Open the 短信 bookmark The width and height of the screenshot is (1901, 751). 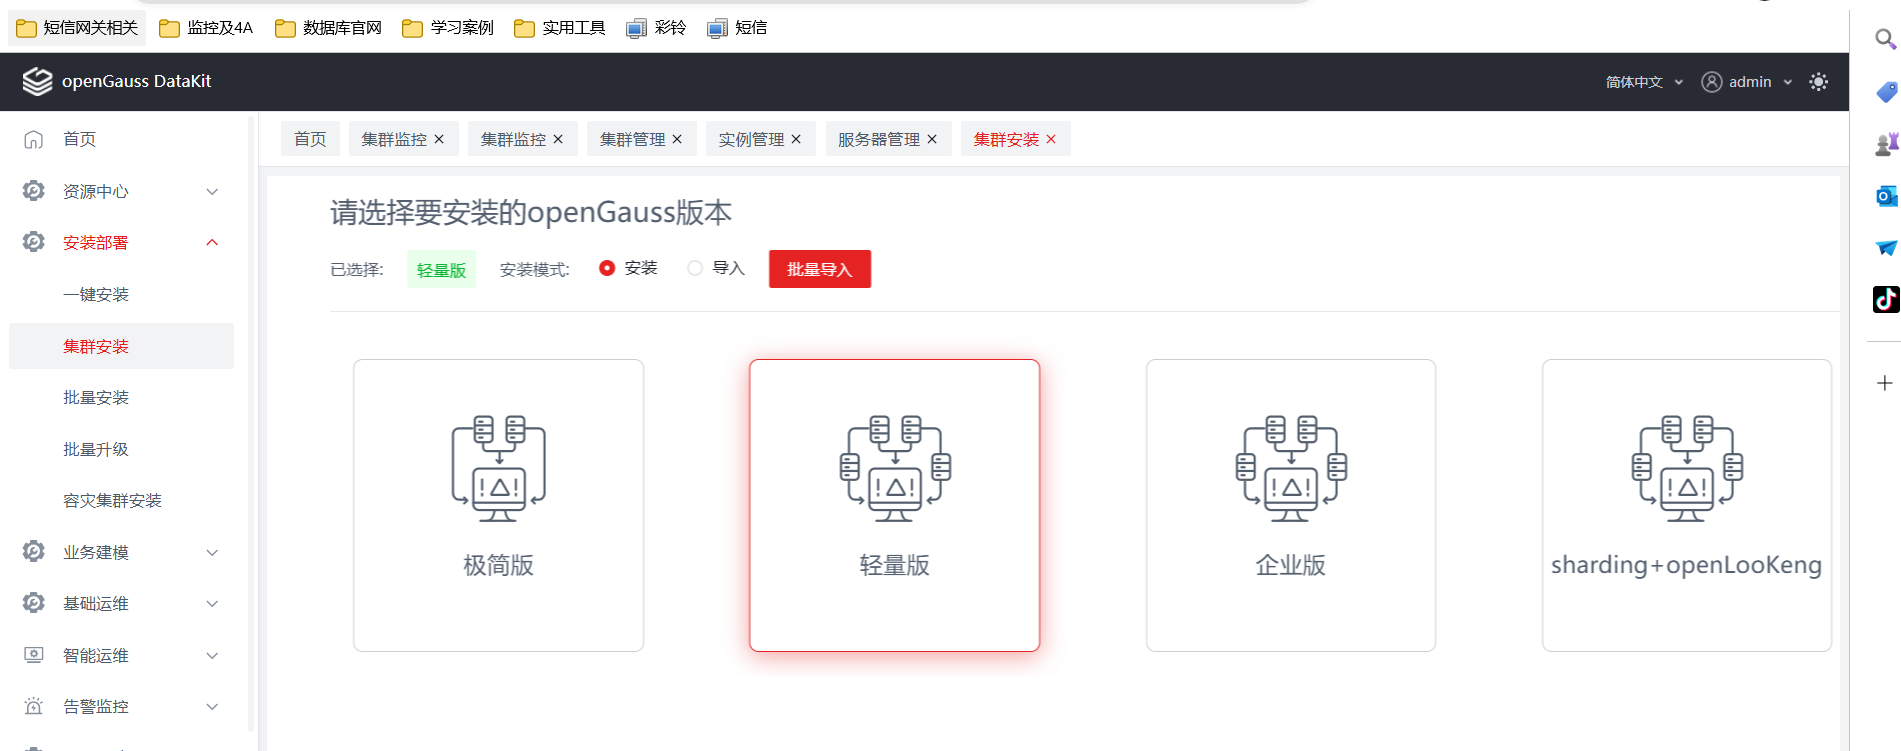coord(738,28)
